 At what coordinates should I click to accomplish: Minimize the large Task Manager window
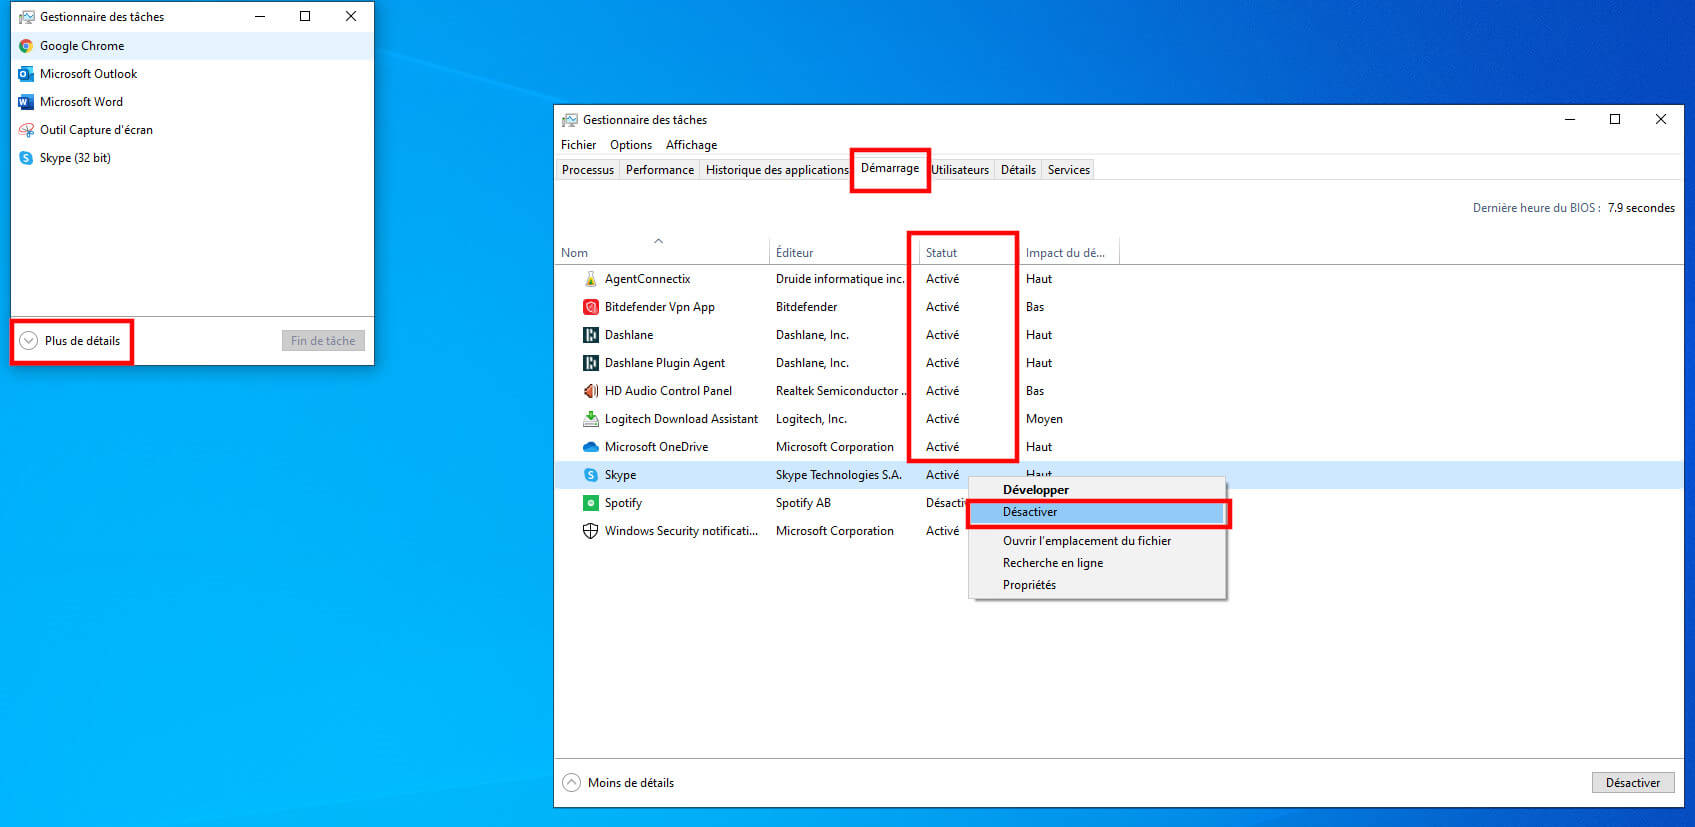(x=1570, y=120)
